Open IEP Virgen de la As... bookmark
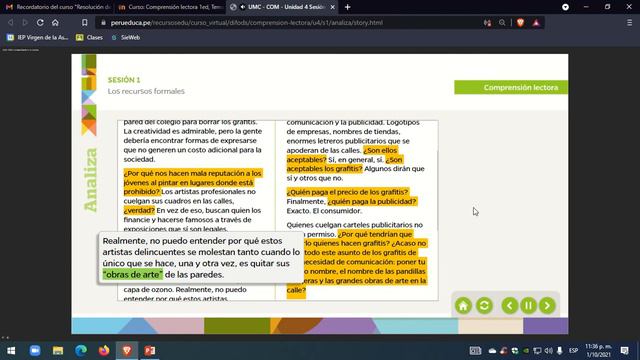The width and height of the screenshot is (640, 360). 38,37
